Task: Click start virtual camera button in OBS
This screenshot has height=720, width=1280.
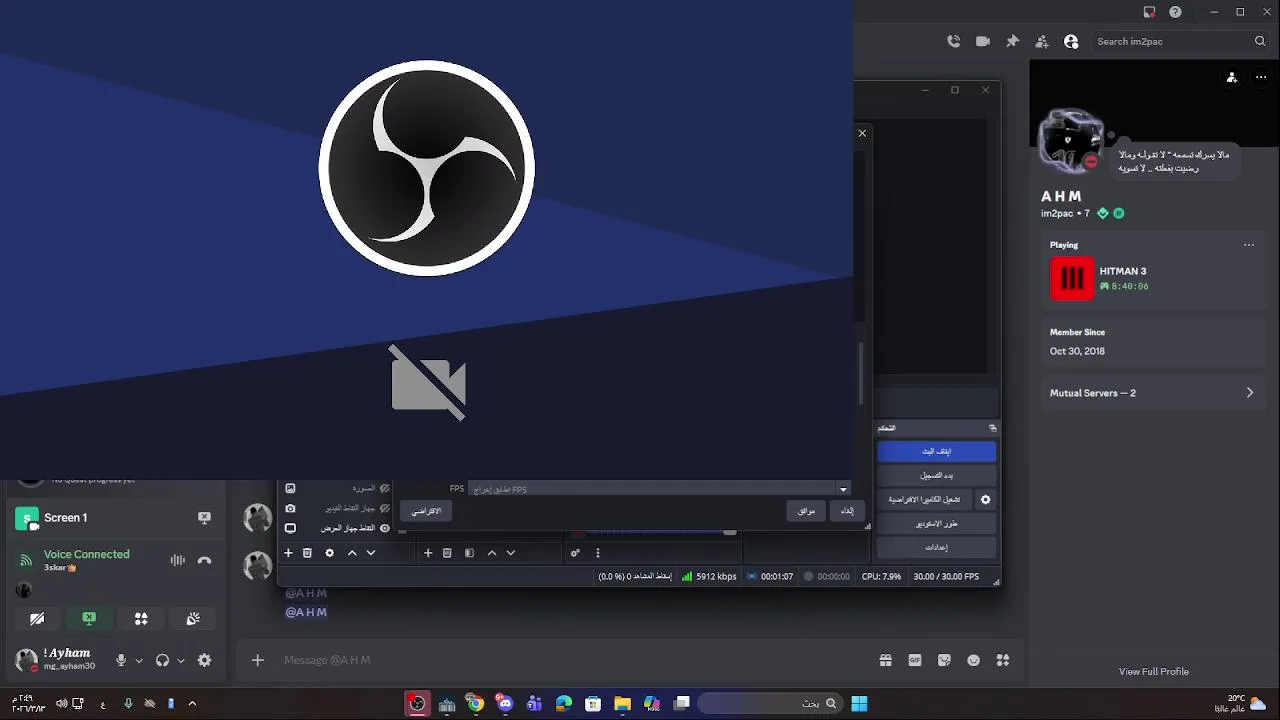Action: point(924,500)
